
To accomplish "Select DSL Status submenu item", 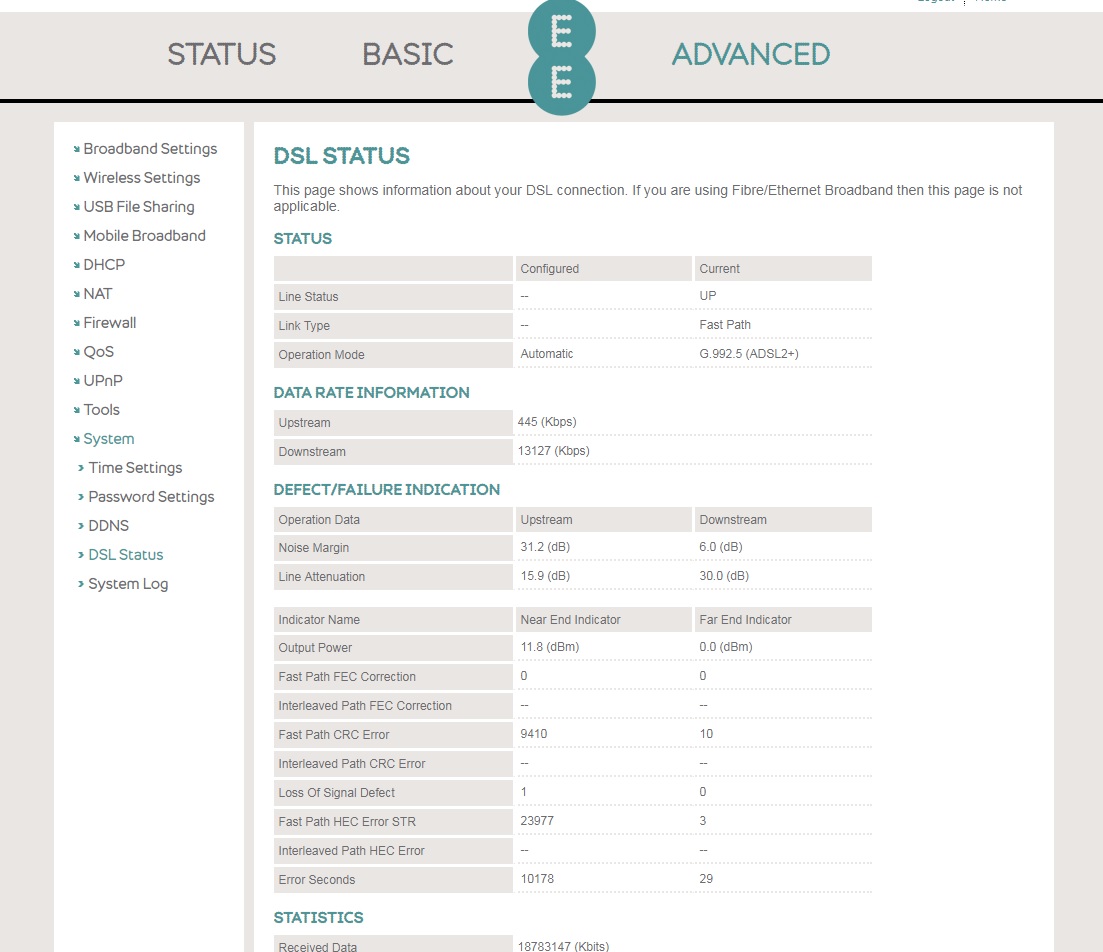I will pos(125,554).
